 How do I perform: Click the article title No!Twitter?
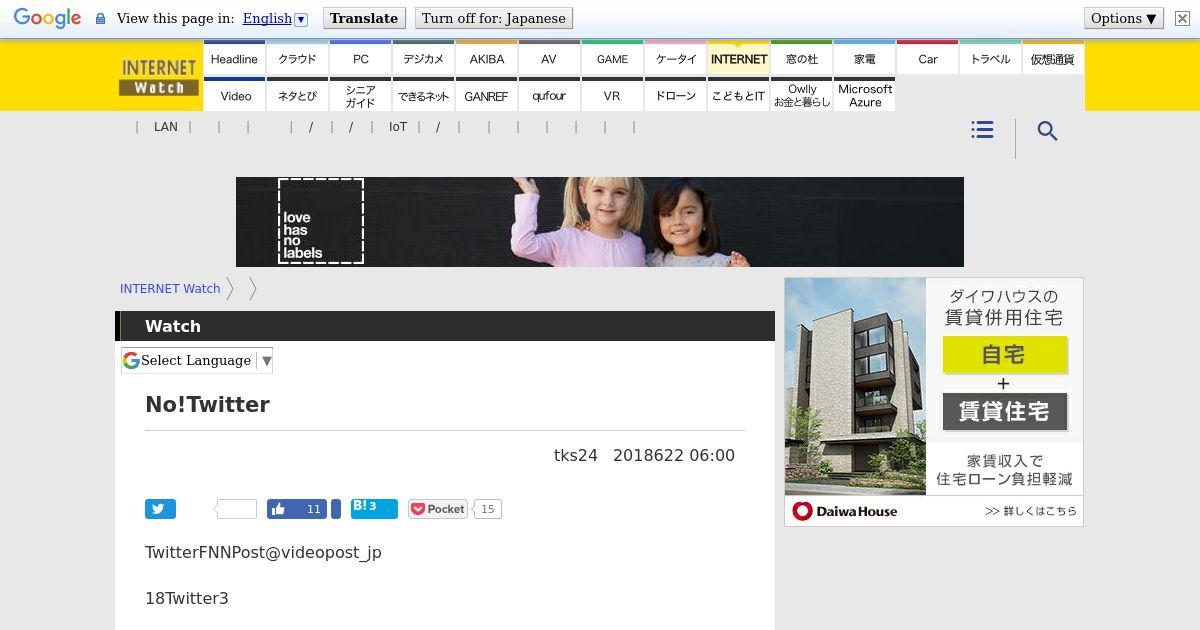click(x=207, y=404)
